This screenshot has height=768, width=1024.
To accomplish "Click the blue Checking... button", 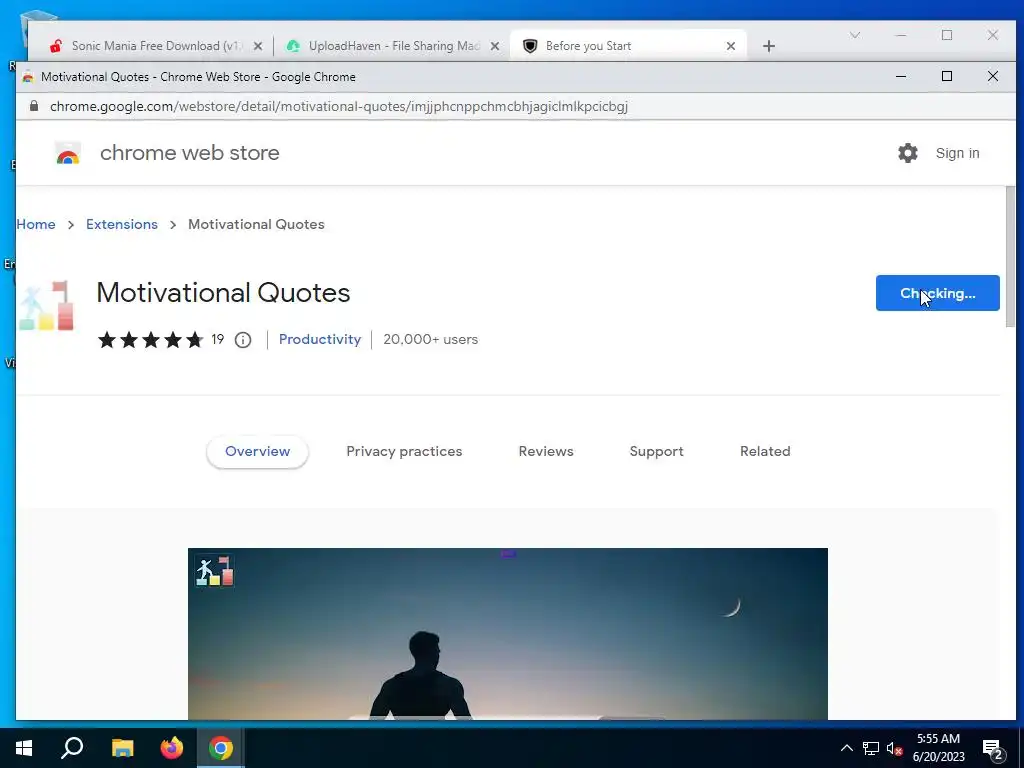I will [x=937, y=293].
